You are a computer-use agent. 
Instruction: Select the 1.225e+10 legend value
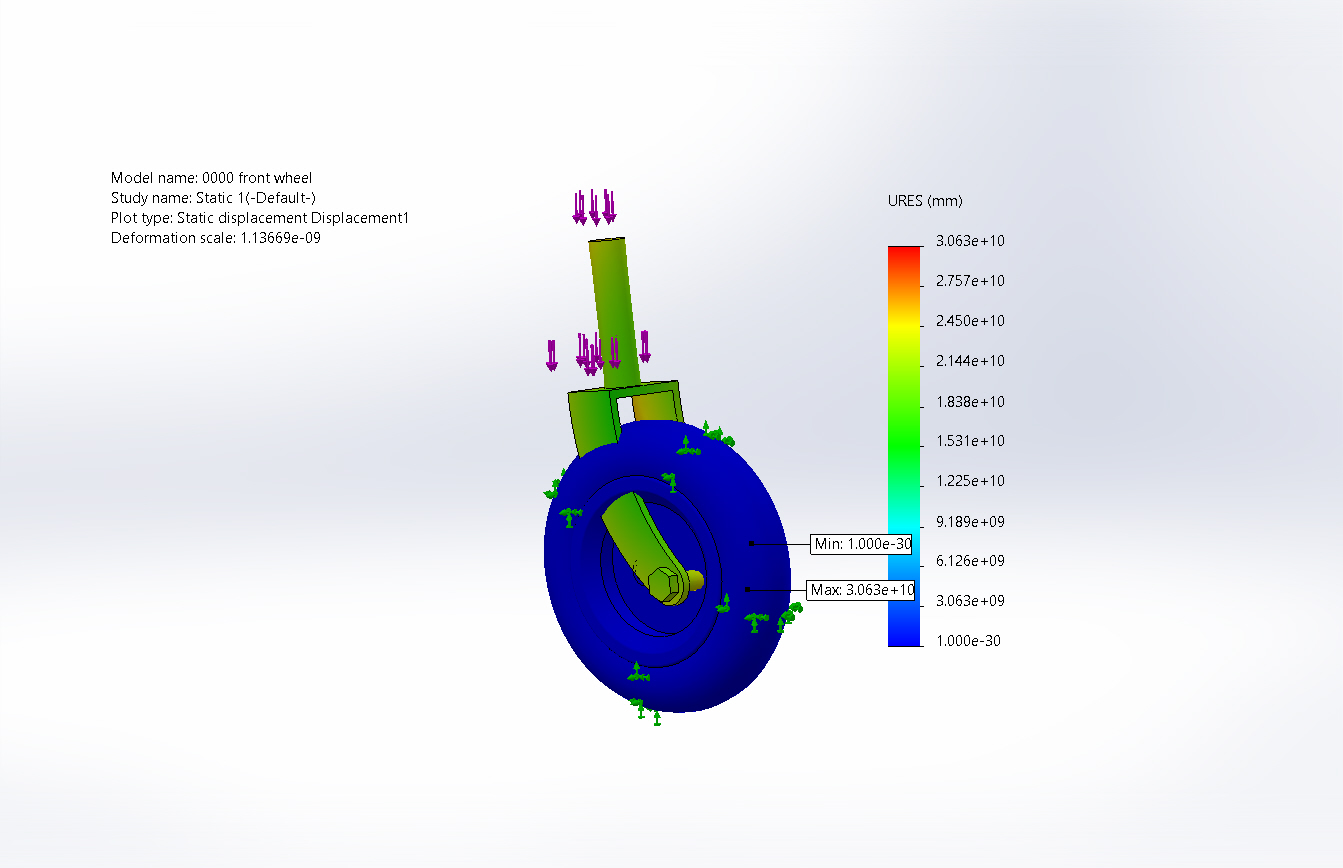coord(970,481)
